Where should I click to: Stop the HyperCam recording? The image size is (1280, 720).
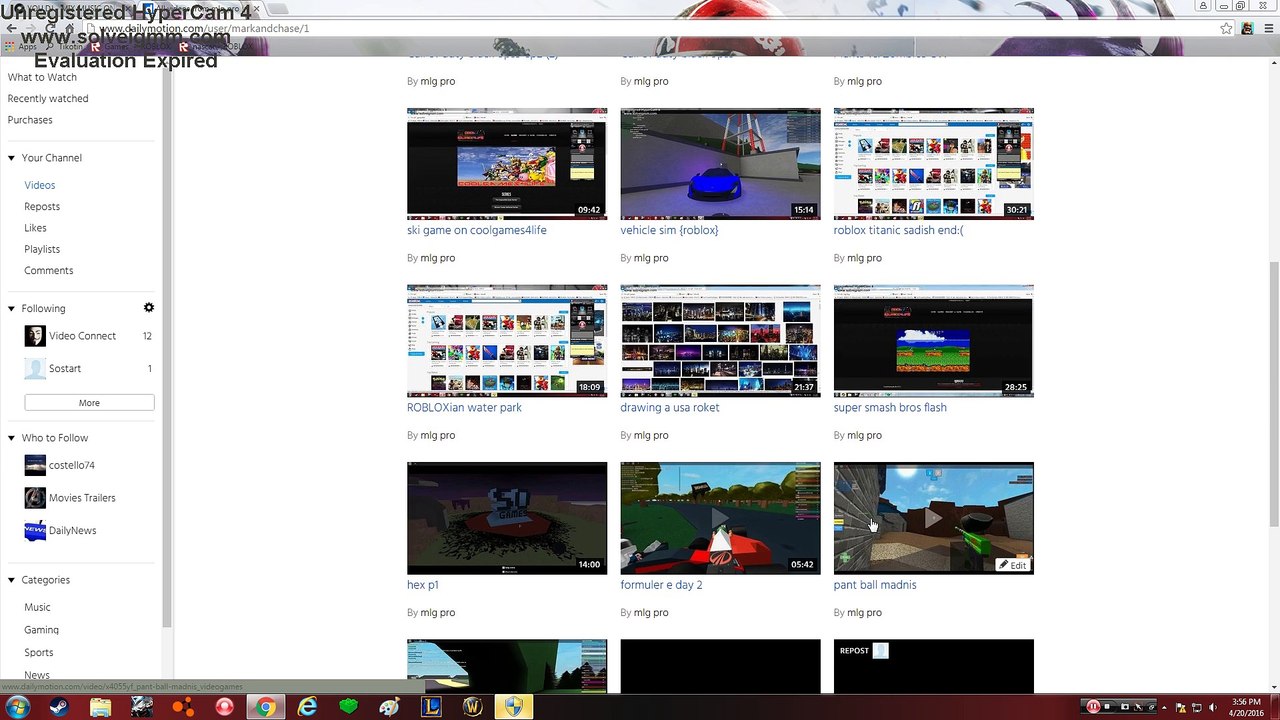[1107, 707]
